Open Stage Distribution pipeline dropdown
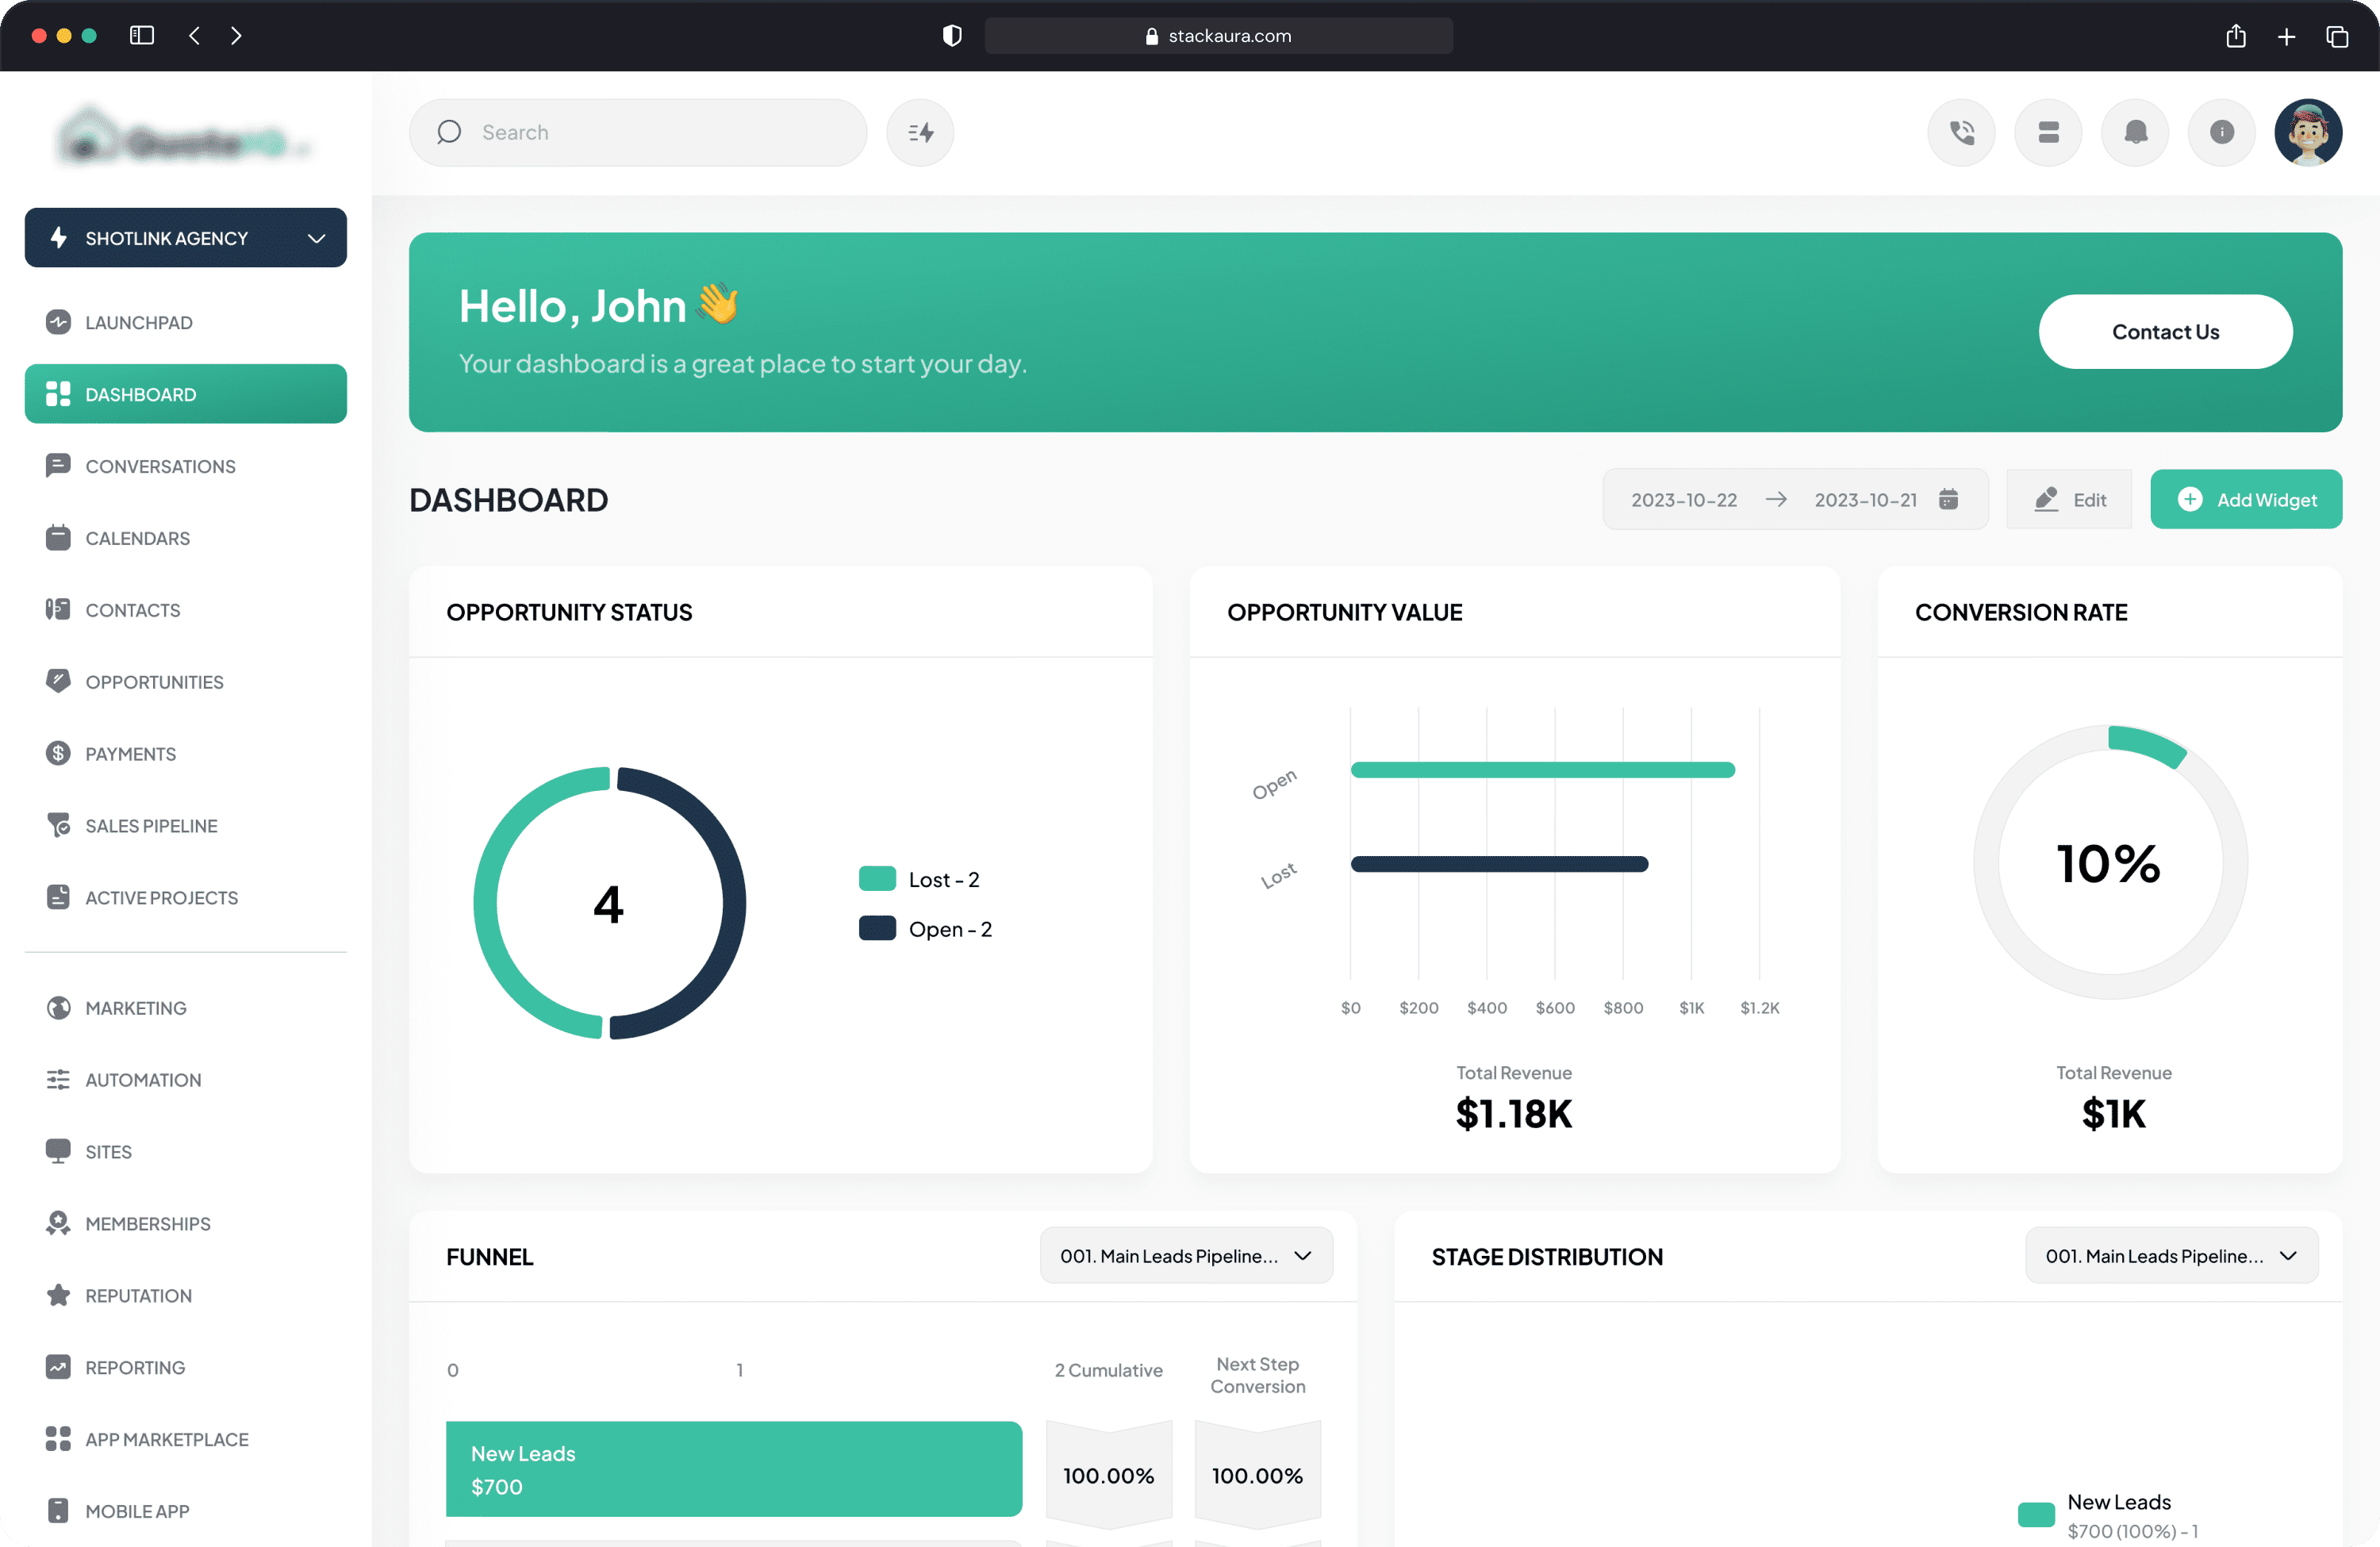The height and width of the screenshot is (1547, 2380). click(x=2170, y=1255)
